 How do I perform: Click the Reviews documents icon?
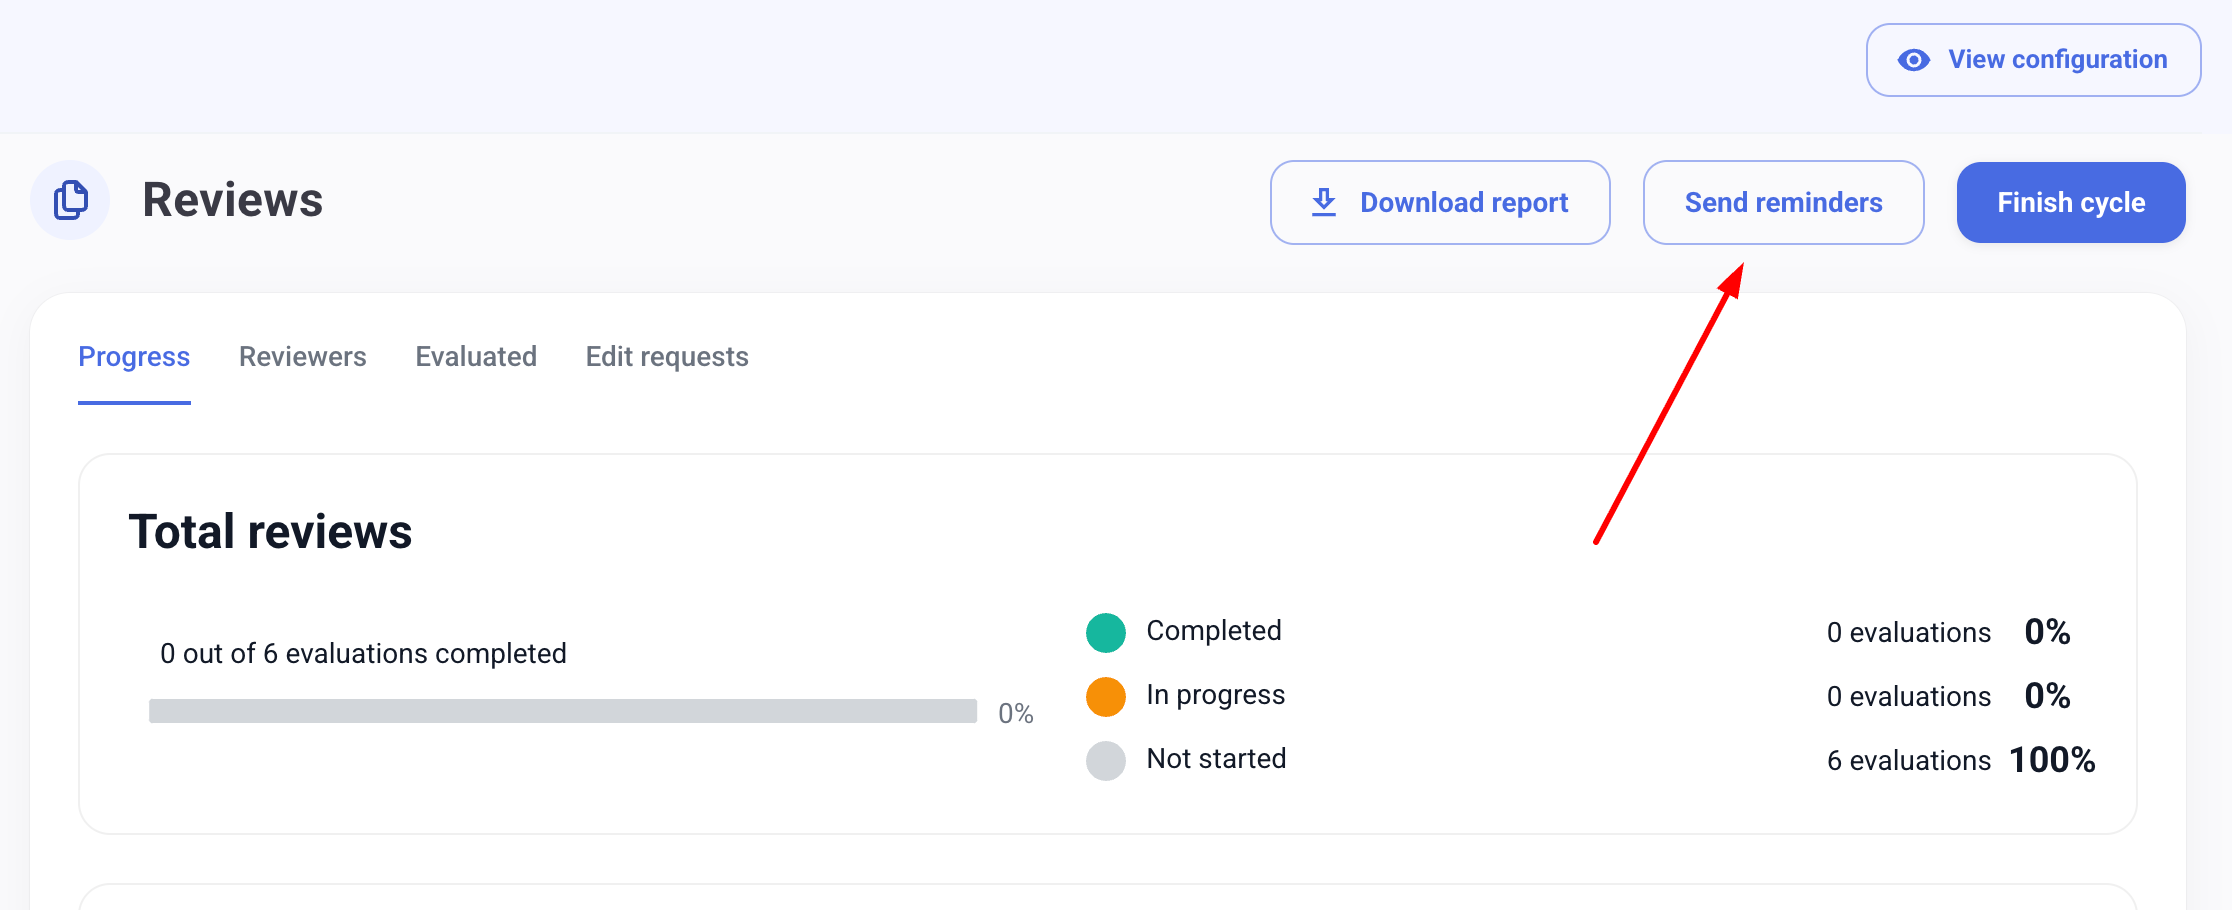(x=70, y=200)
